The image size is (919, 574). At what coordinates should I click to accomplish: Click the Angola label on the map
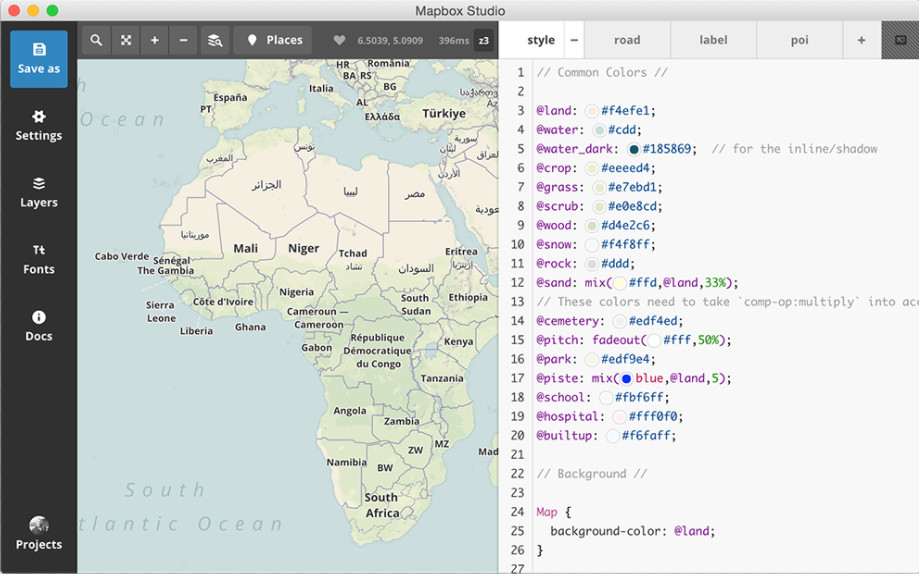tap(350, 411)
